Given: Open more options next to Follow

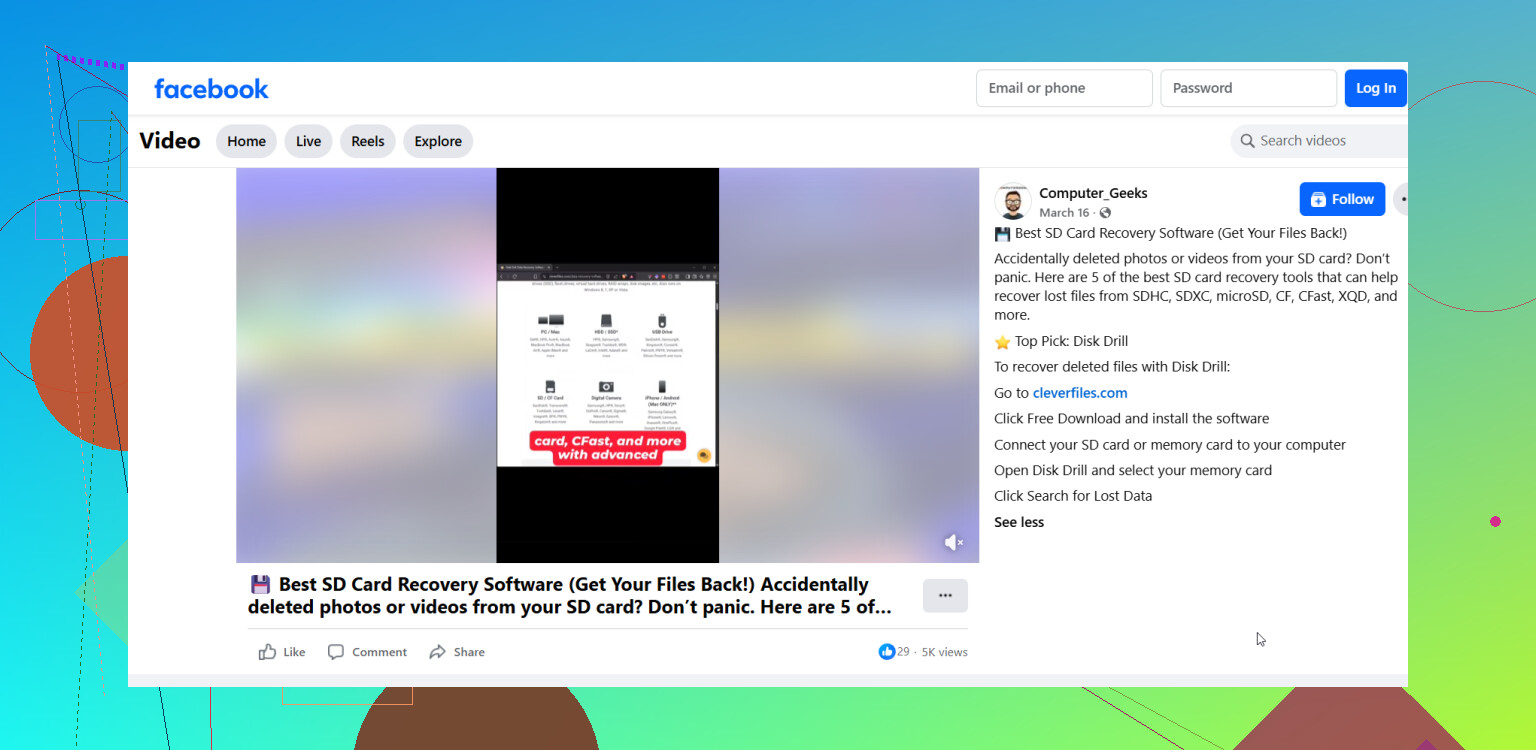Looking at the screenshot, I should (1401, 199).
